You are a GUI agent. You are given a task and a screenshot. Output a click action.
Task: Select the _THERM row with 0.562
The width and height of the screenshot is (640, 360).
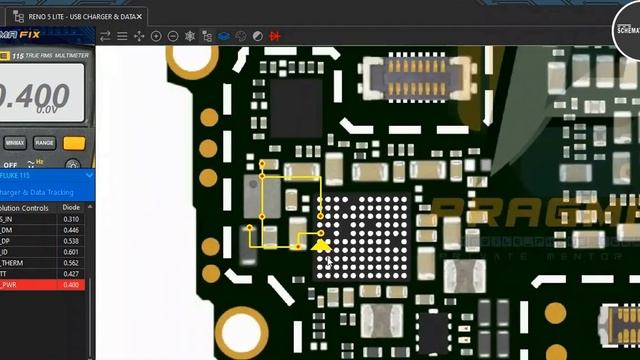pyautogui.click(x=42, y=263)
